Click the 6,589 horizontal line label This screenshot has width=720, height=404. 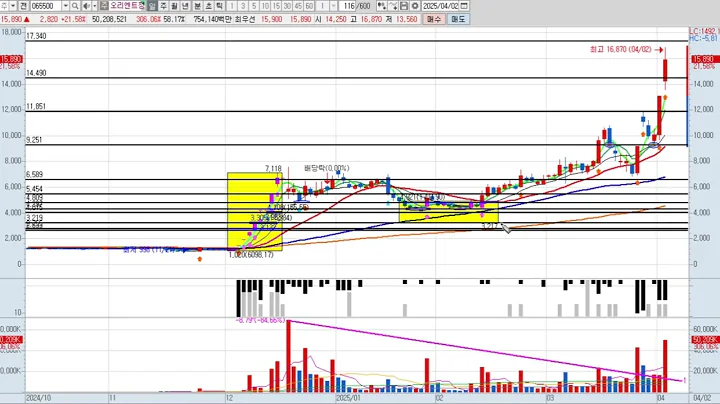[34, 174]
